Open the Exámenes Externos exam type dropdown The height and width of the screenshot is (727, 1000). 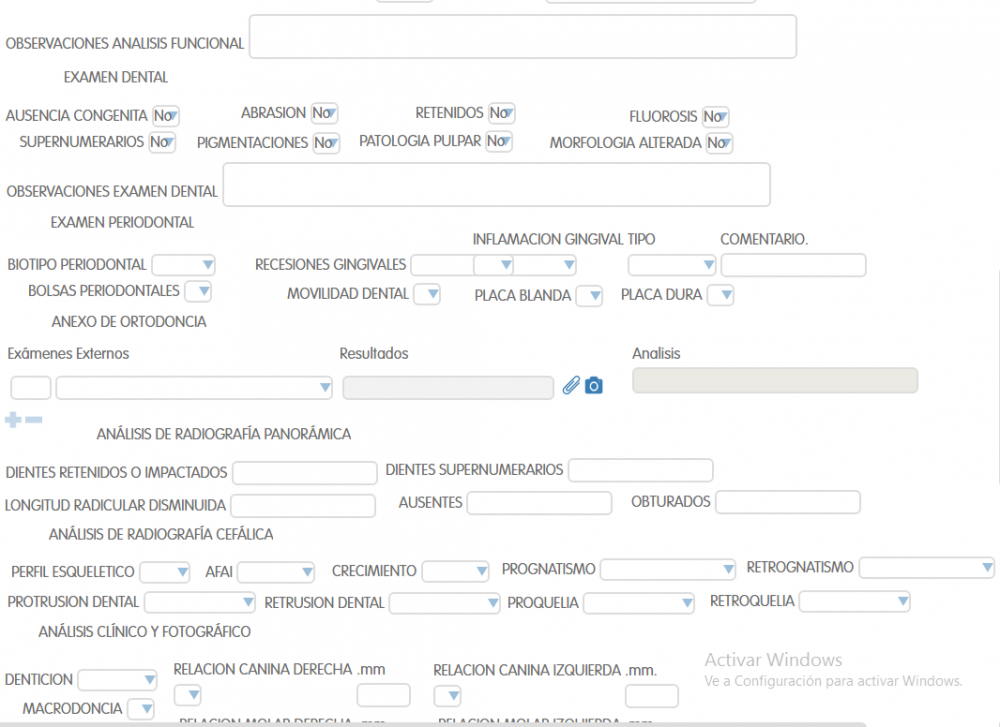pyautogui.click(x=194, y=387)
